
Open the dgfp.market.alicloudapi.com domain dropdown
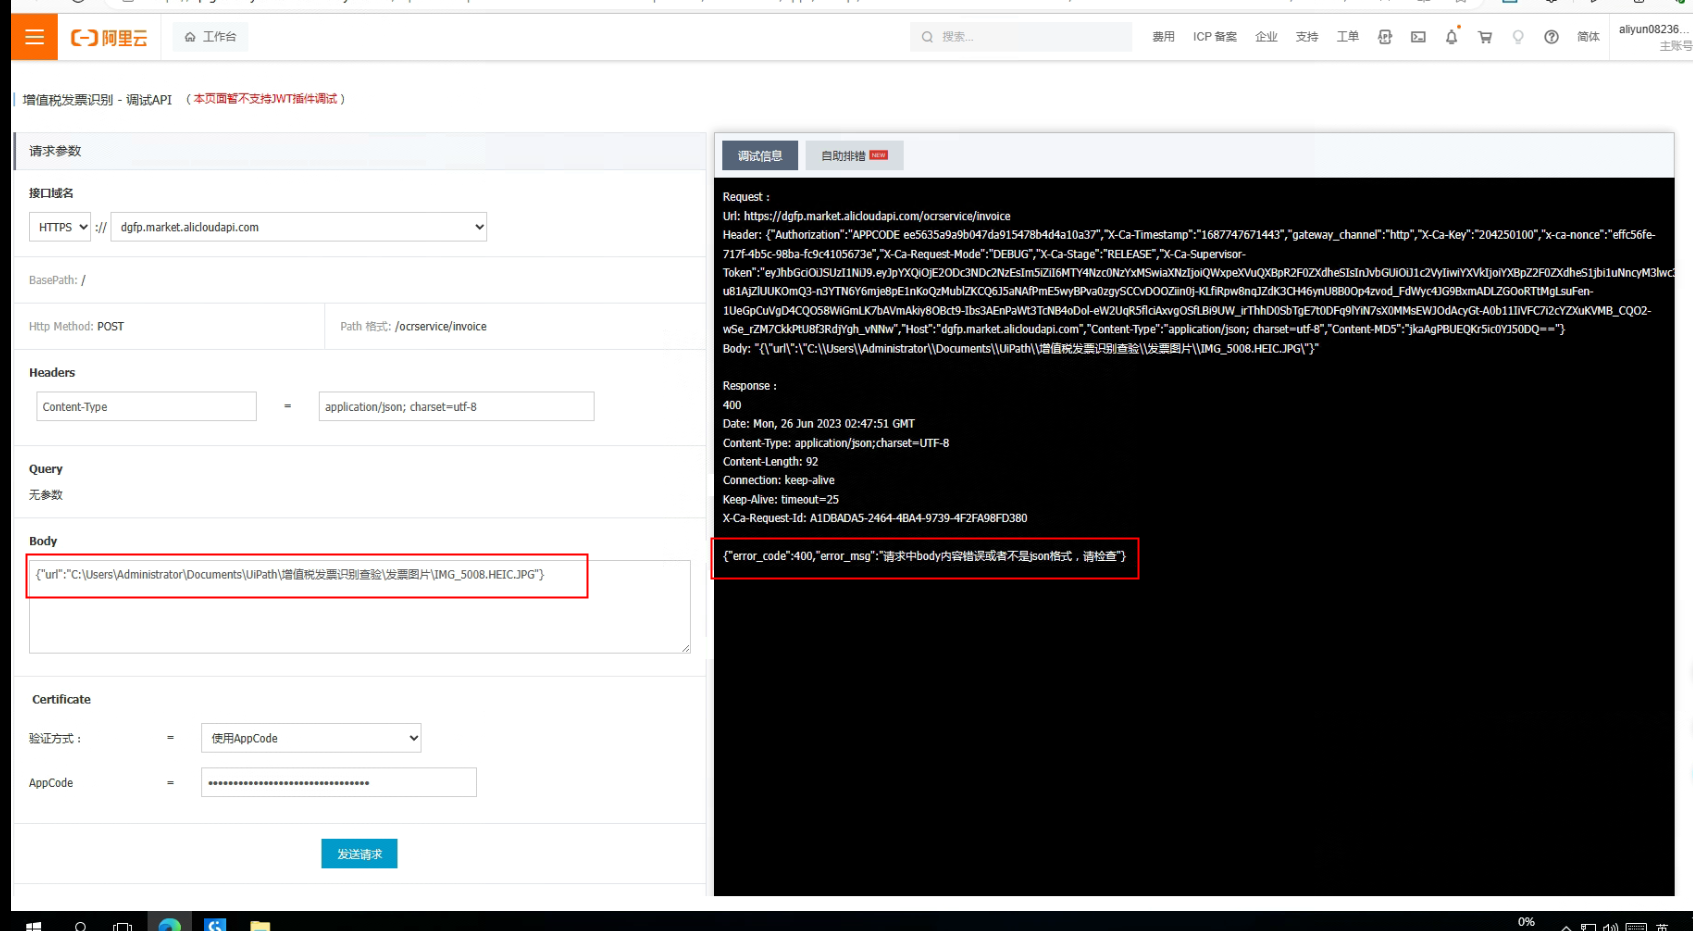(x=299, y=227)
